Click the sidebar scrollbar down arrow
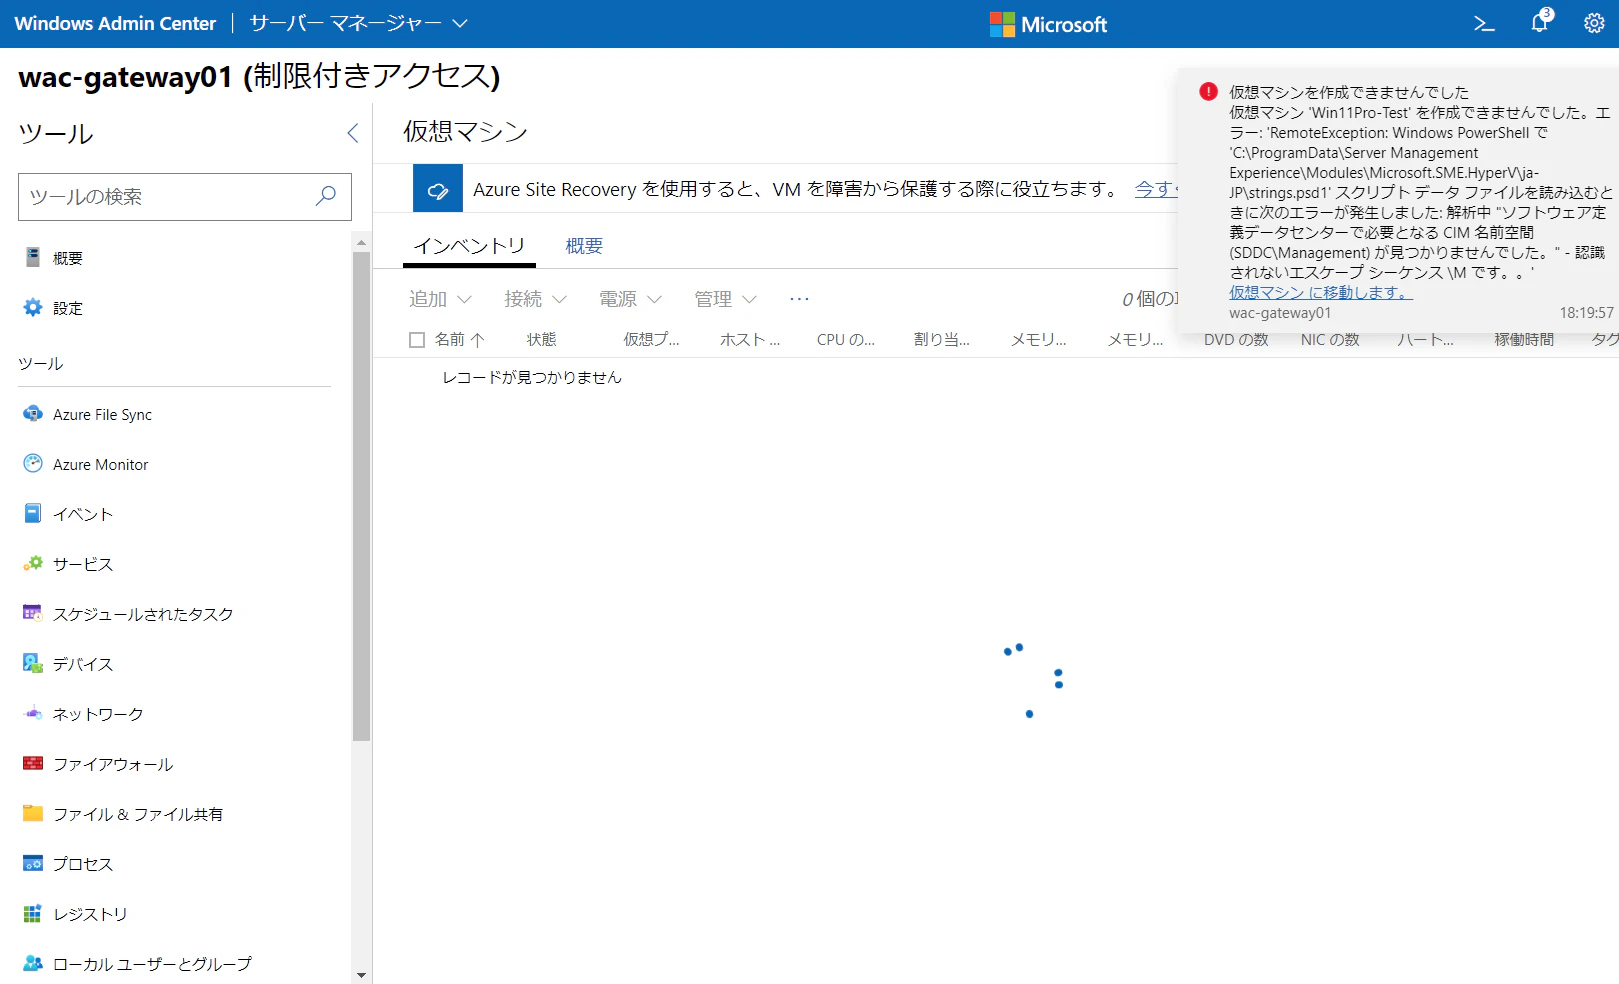The image size is (1619, 984). point(361,975)
